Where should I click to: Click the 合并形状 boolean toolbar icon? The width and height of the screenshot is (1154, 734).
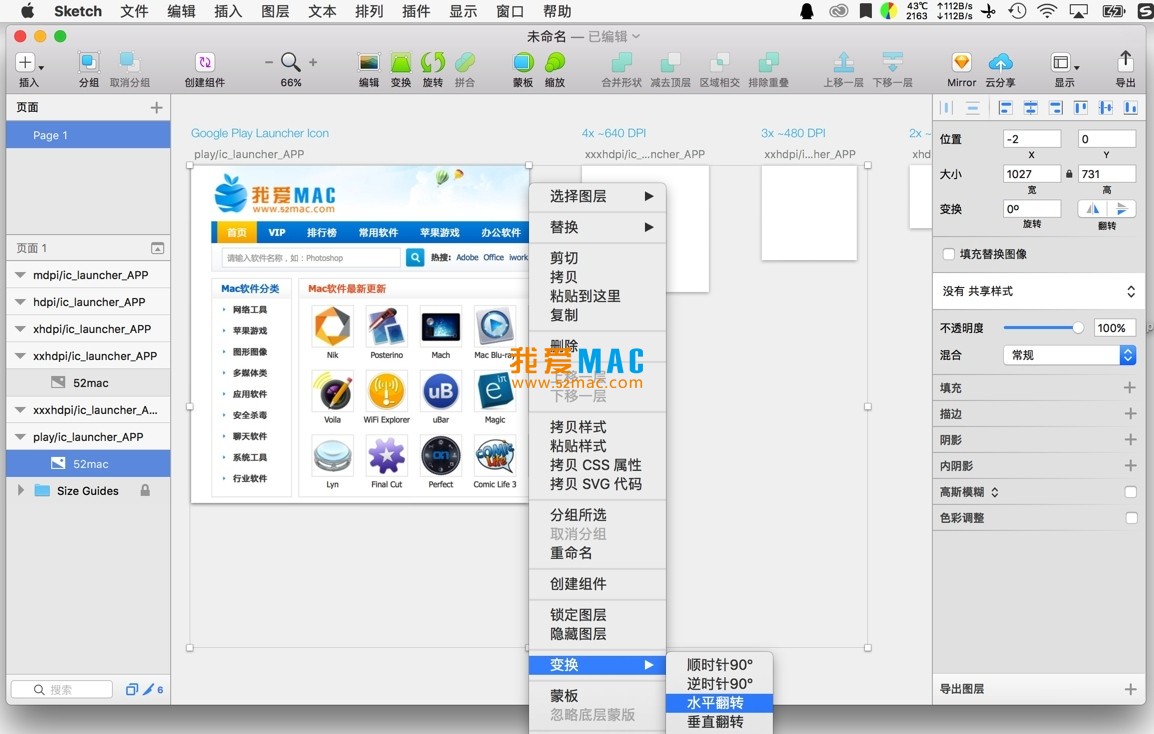tap(621, 63)
